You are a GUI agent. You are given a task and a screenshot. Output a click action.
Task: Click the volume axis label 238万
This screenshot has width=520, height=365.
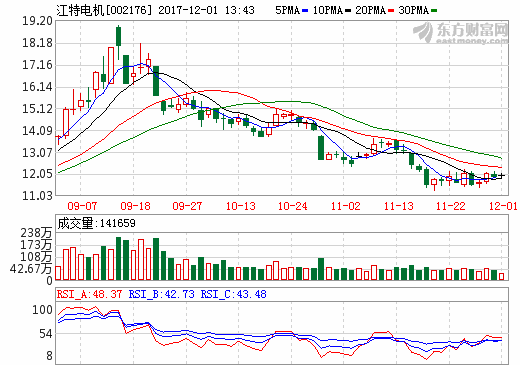37,233
